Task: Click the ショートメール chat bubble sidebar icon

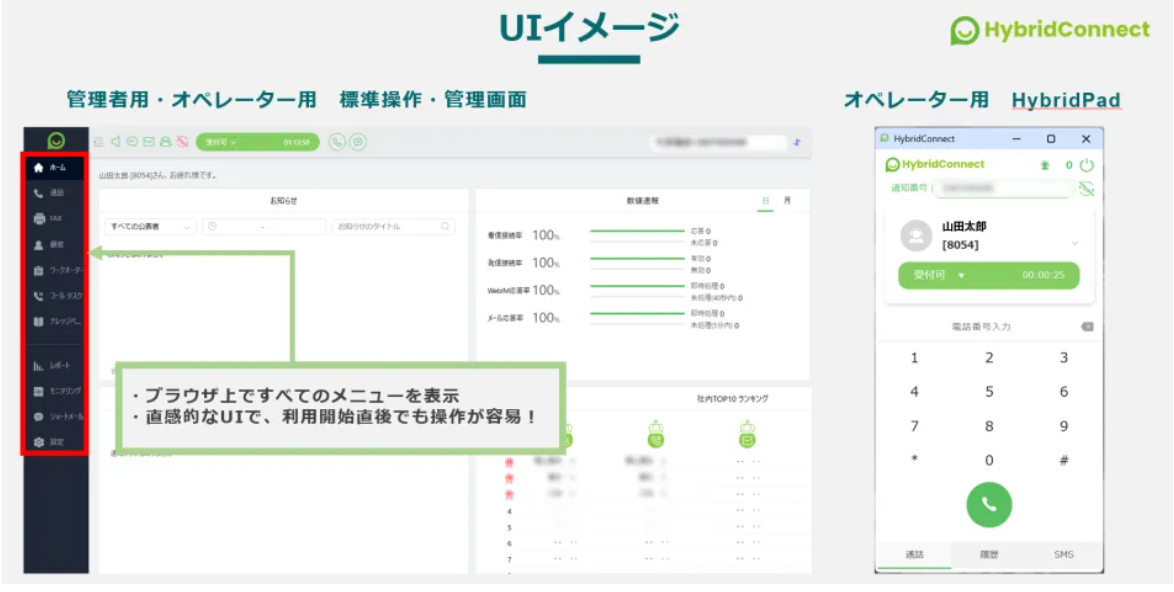Action: point(39,416)
